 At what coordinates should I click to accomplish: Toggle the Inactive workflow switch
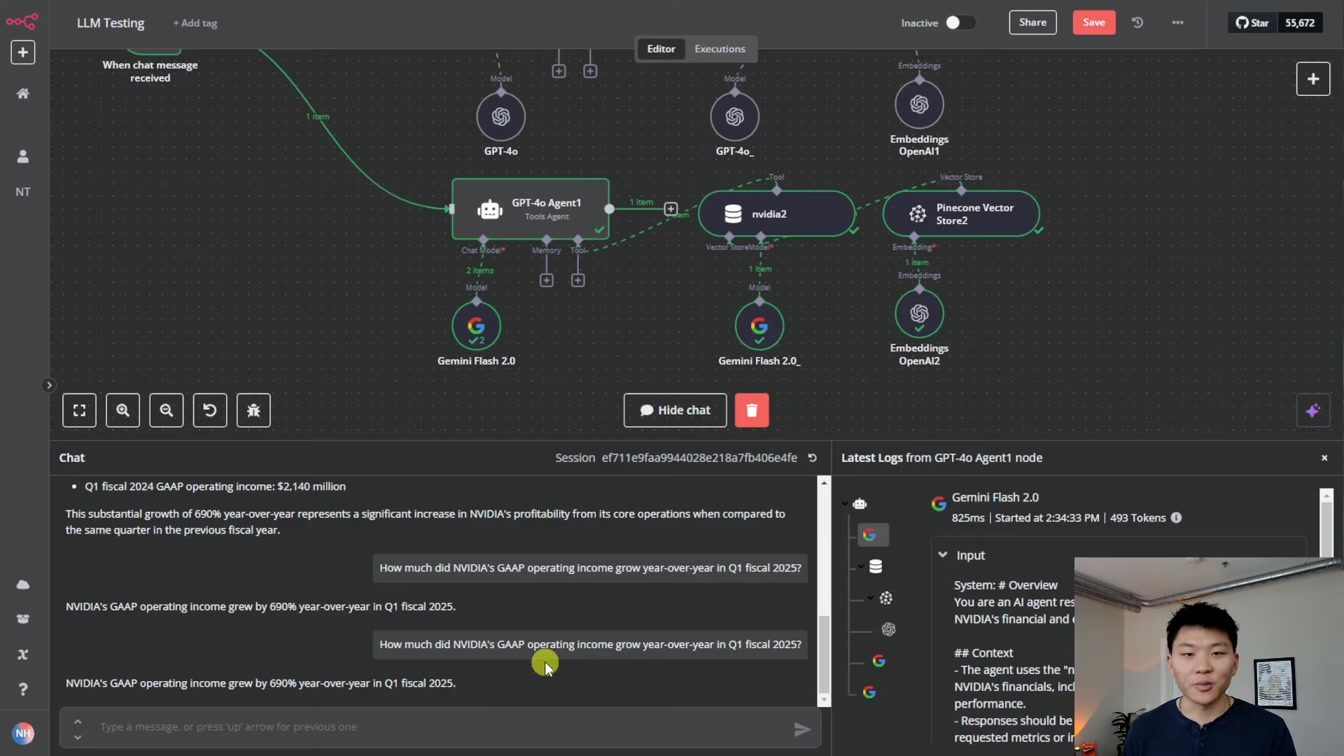[x=960, y=22]
